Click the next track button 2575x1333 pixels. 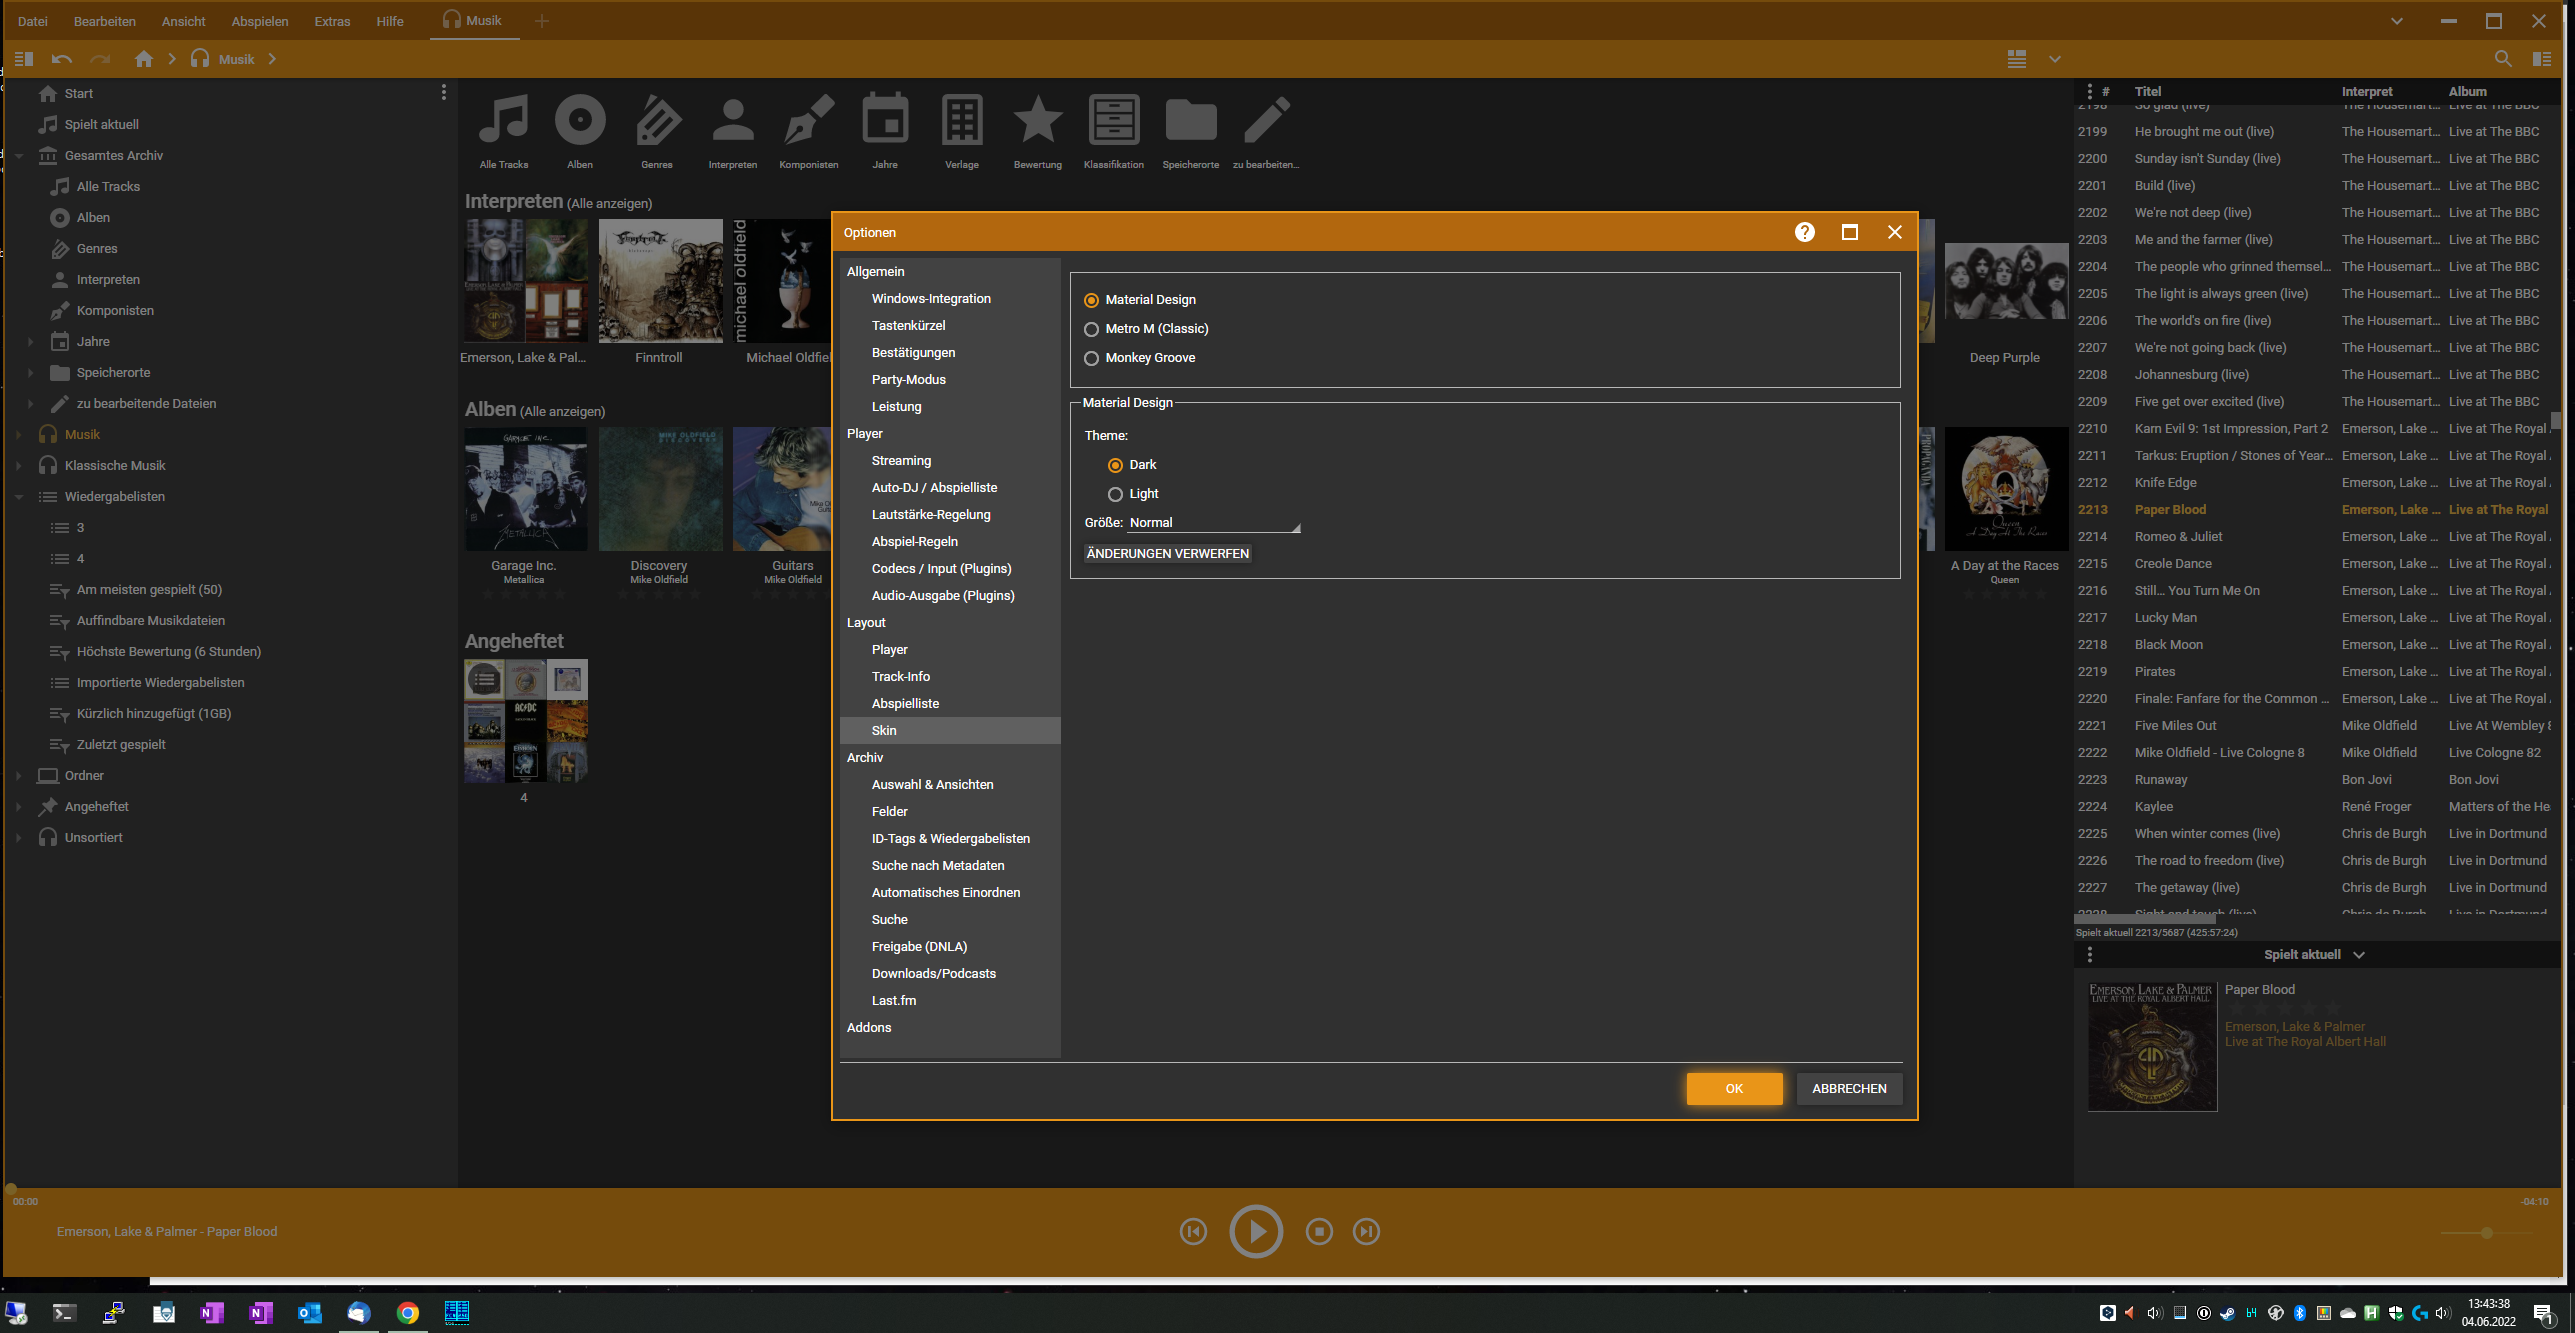(x=1367, y=1232)
